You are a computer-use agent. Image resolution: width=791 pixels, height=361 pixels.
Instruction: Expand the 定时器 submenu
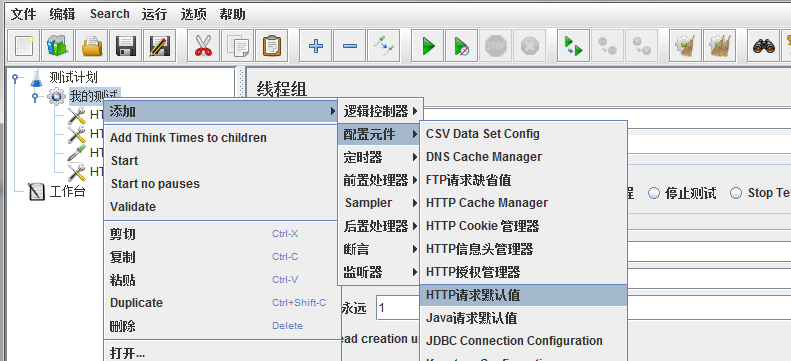tap(380, 157)
